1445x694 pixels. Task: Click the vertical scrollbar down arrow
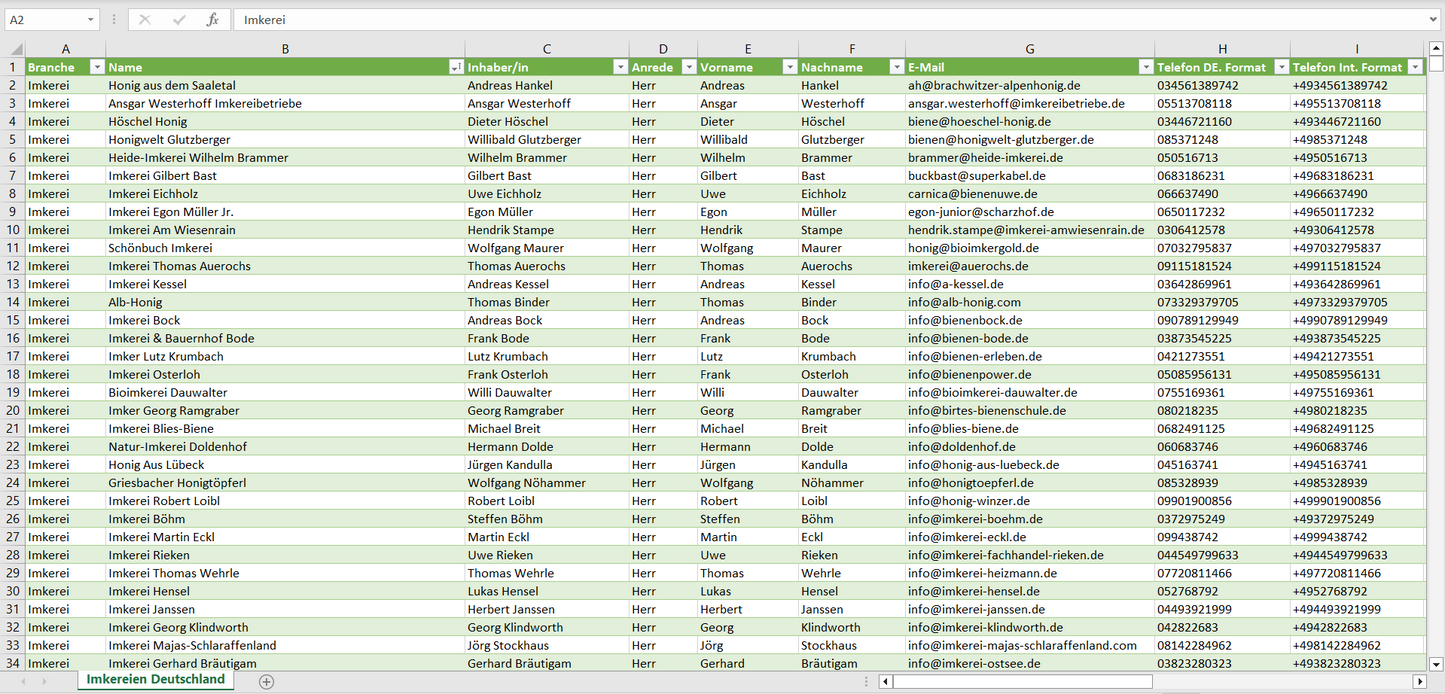pyautogui.click(x=1436, y=663)
